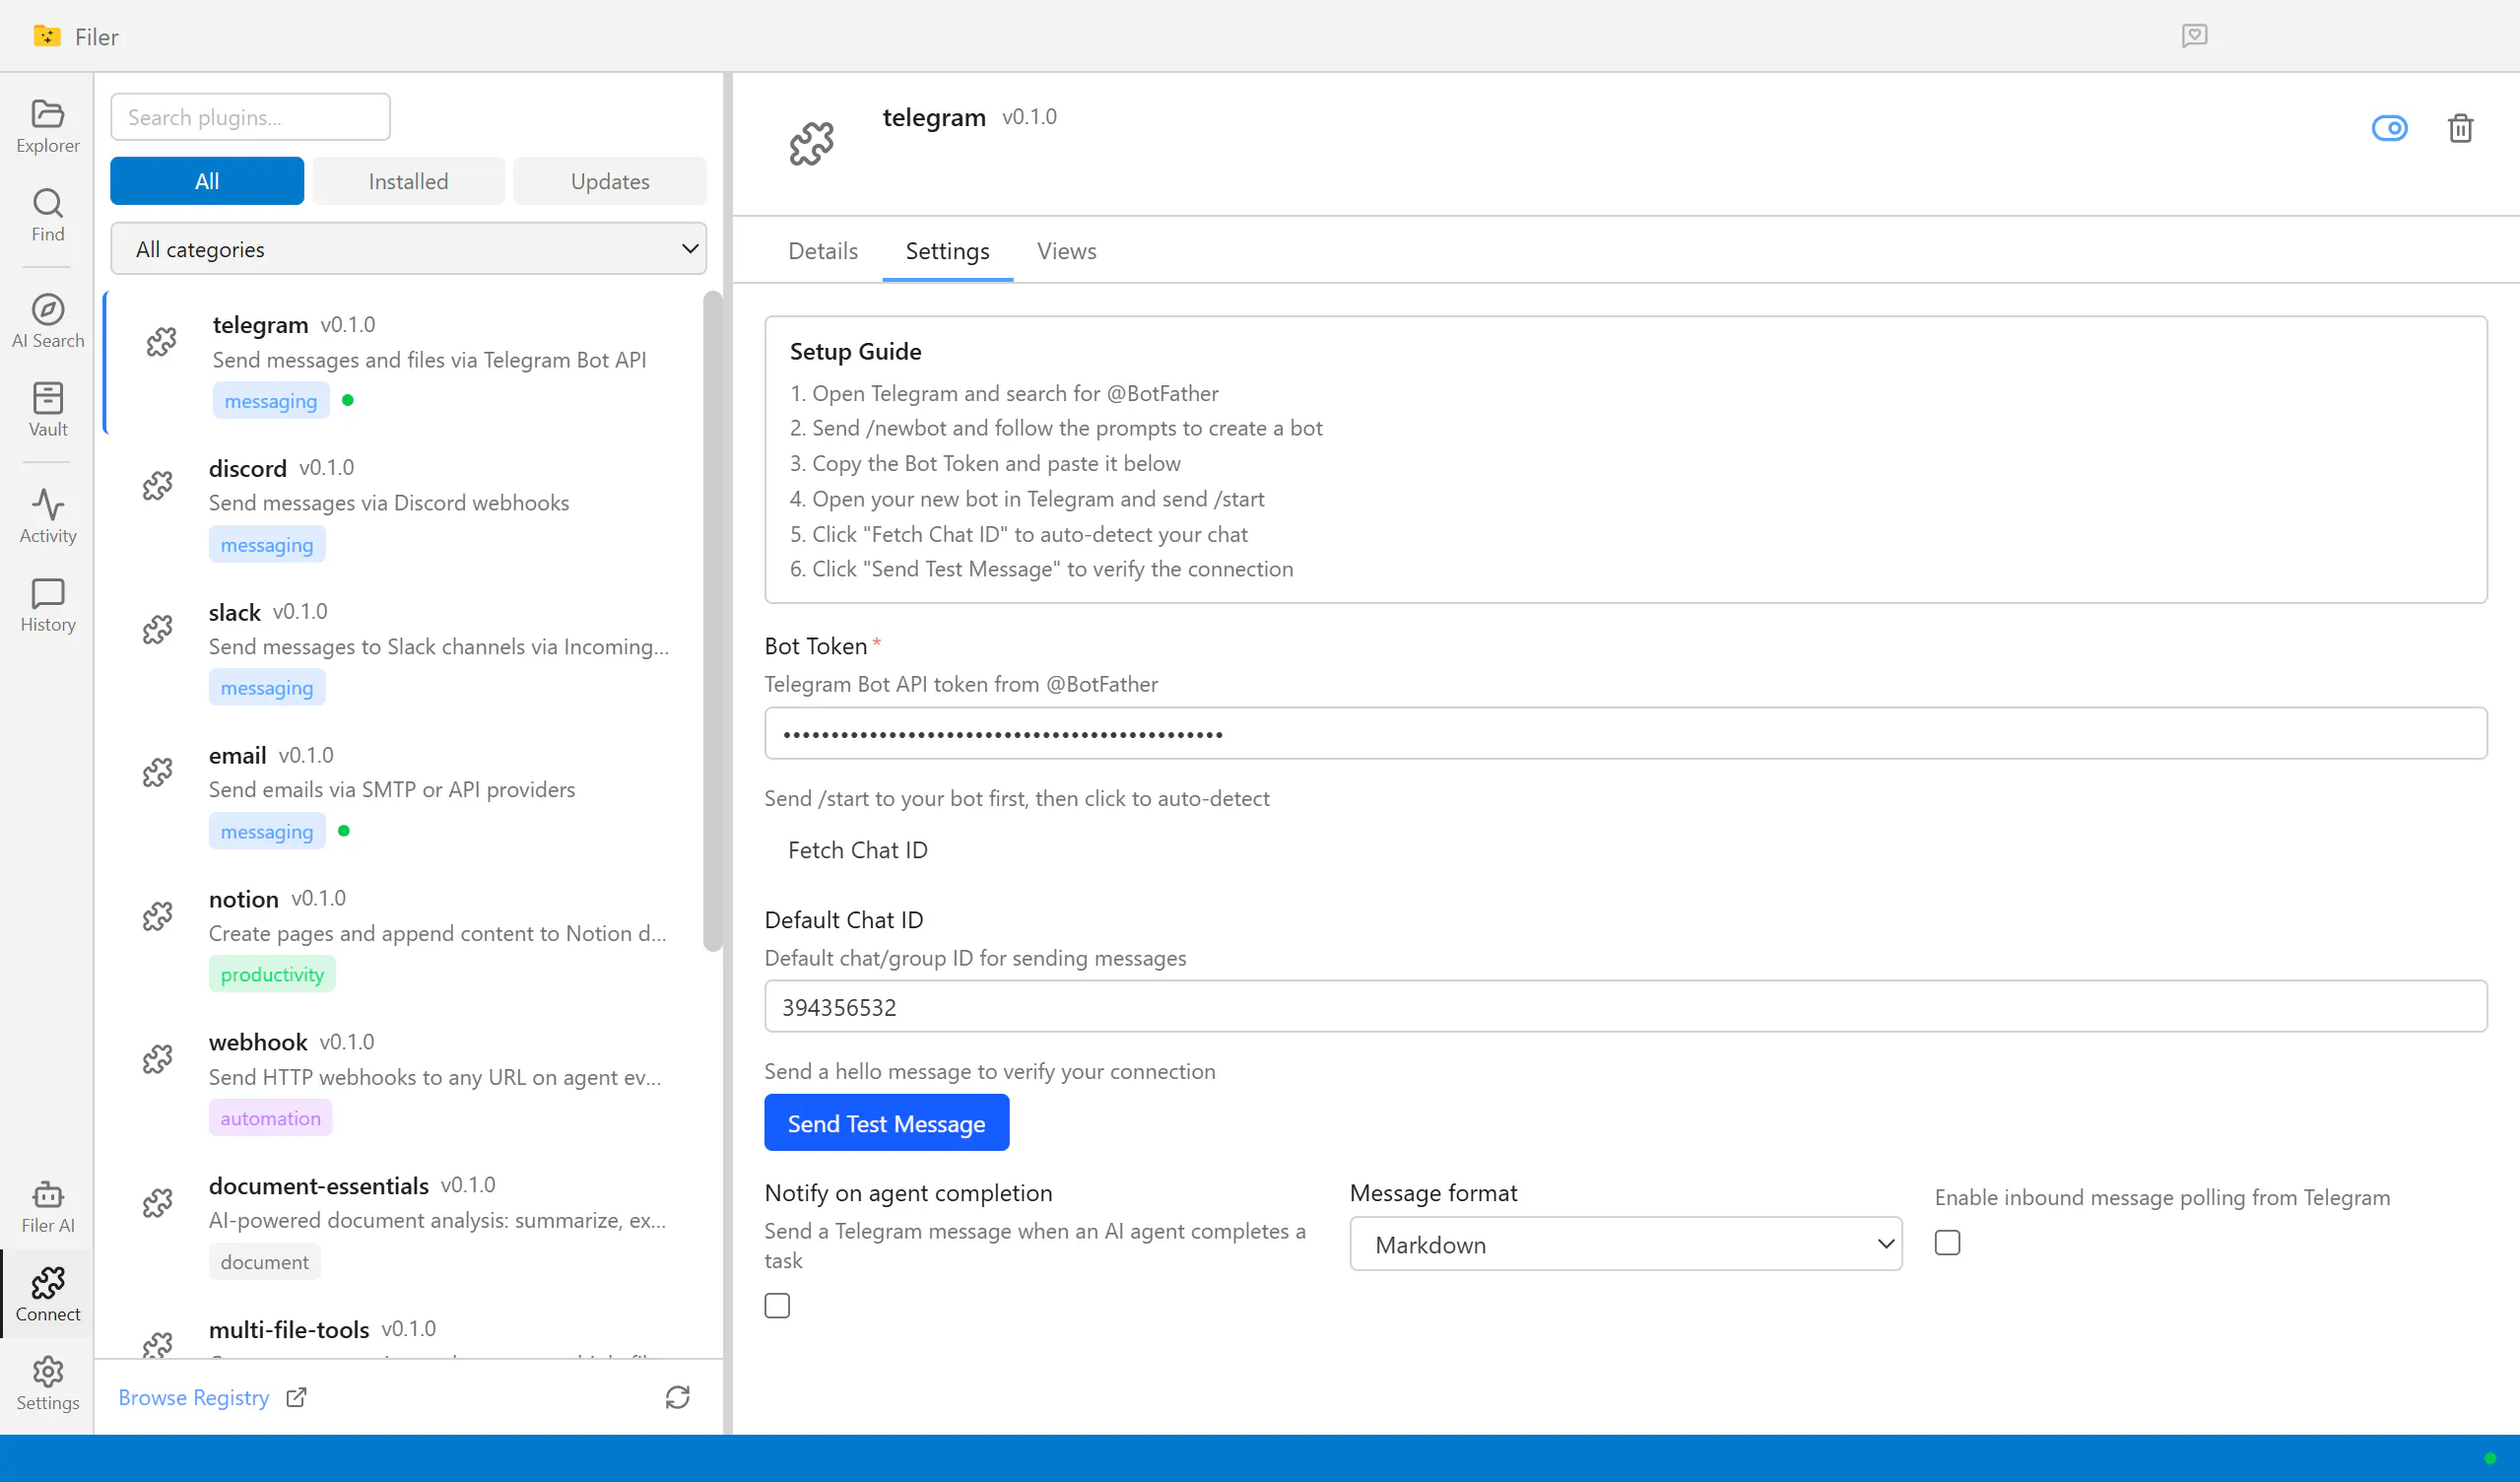Open the Browse Registry link
The width and height of the screenshot is (2520, 1482).
[193, 1397]
